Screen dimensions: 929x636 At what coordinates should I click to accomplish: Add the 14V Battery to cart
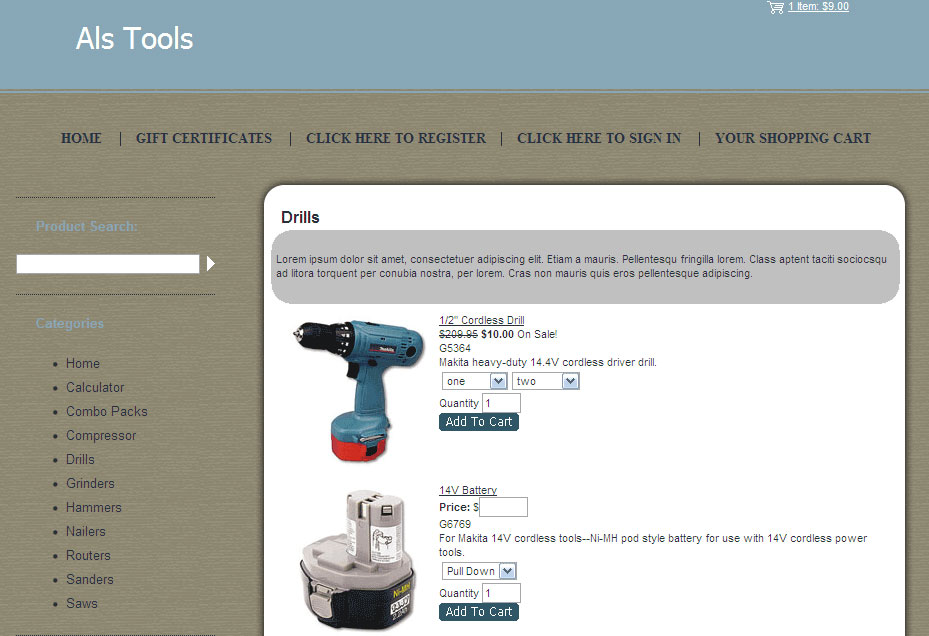[479, 612]
